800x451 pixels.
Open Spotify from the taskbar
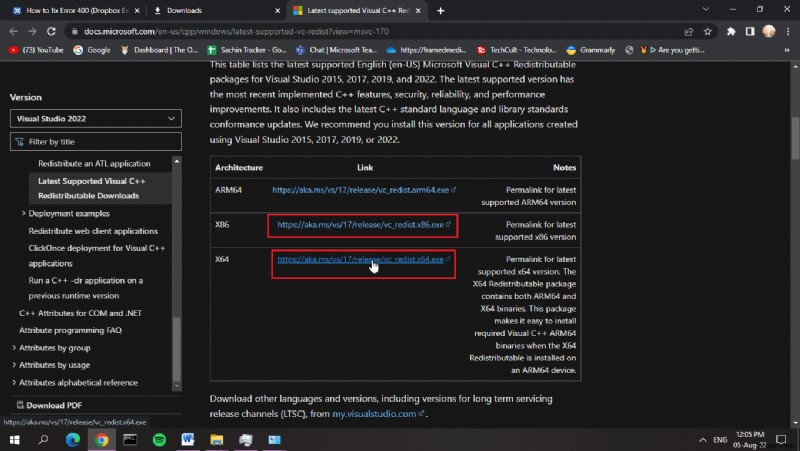click(159, 440)
